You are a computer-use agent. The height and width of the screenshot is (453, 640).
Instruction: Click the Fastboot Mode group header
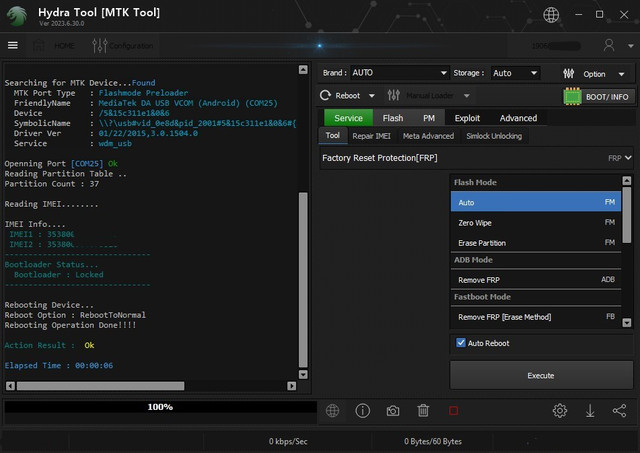click(x=536, y=297)
